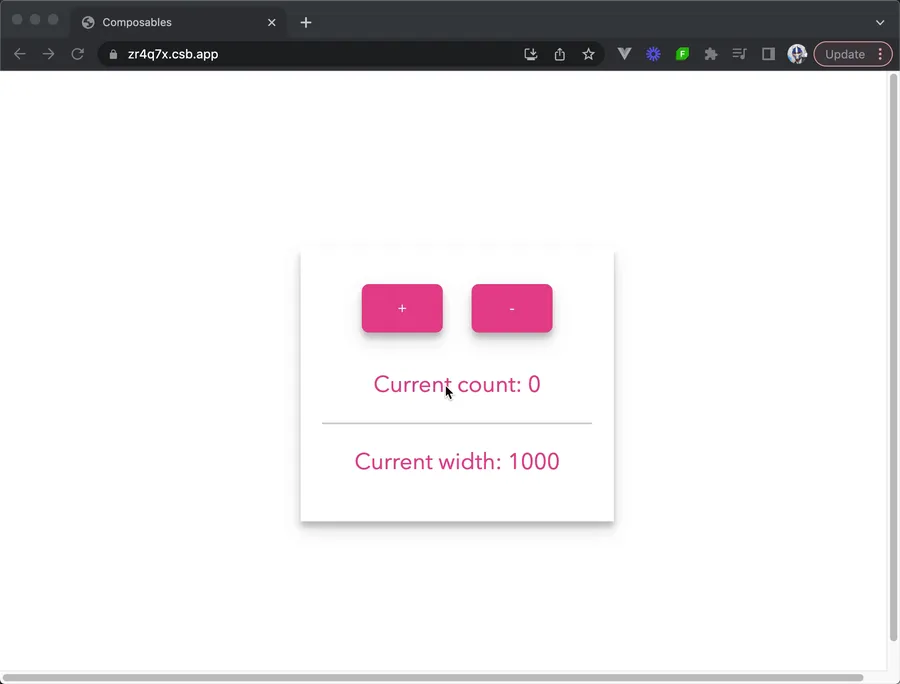900x684 pixels.
Task: Click the address bar URL zr4q7x.csb.app
Action: pos(173,54)
